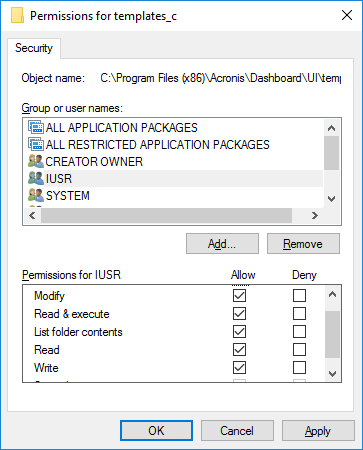363x450 pixels.
Task: Click up arrow of user names list
Action: (331, 128)
